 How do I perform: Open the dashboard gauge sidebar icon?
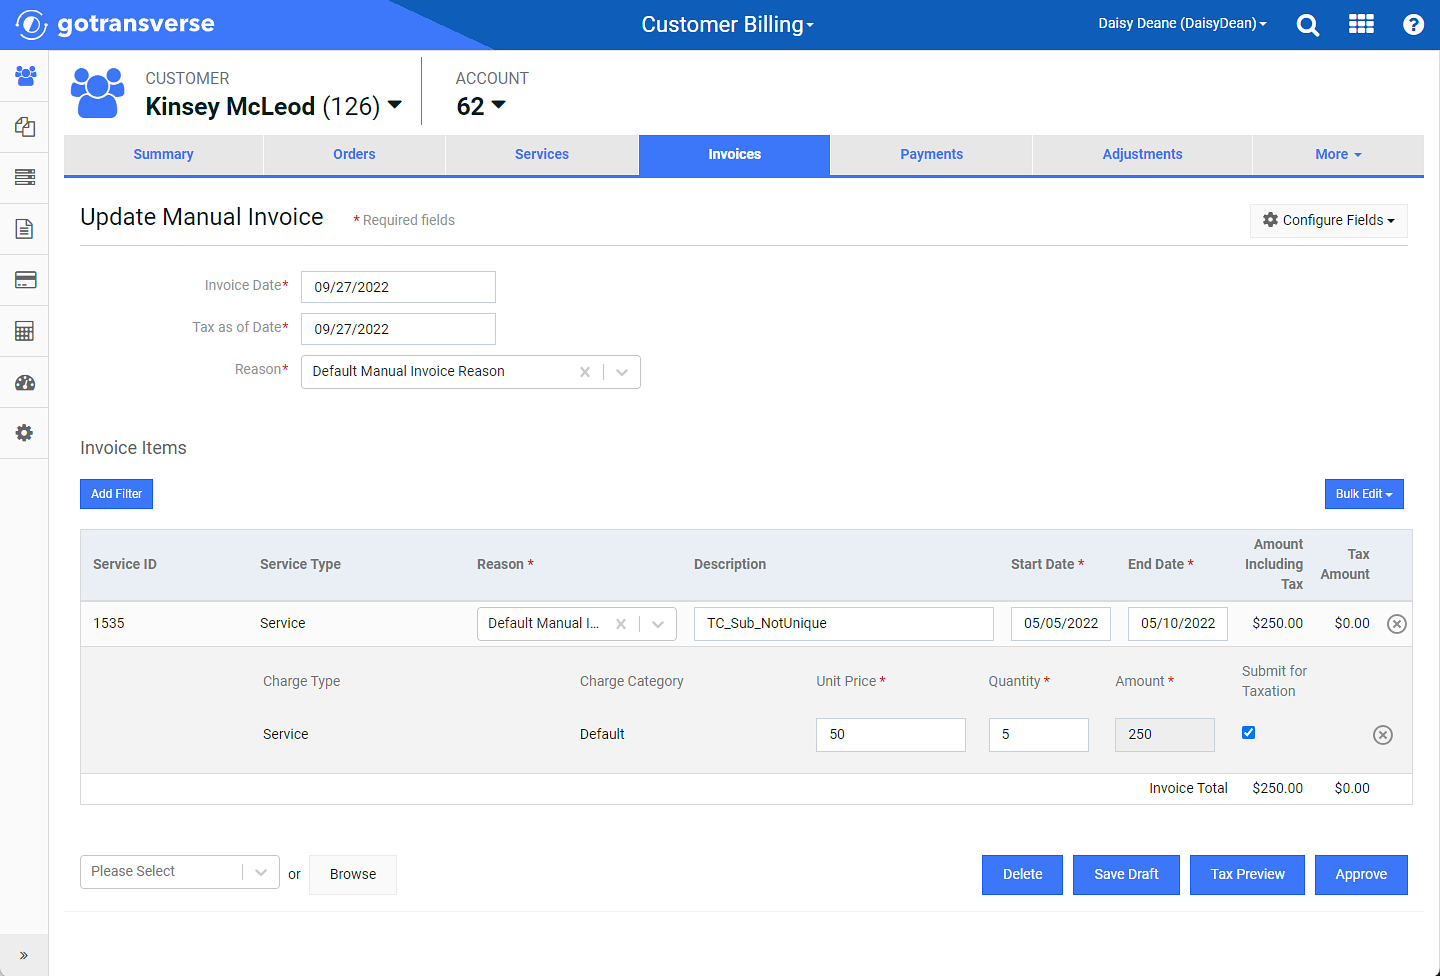(25, 383)
